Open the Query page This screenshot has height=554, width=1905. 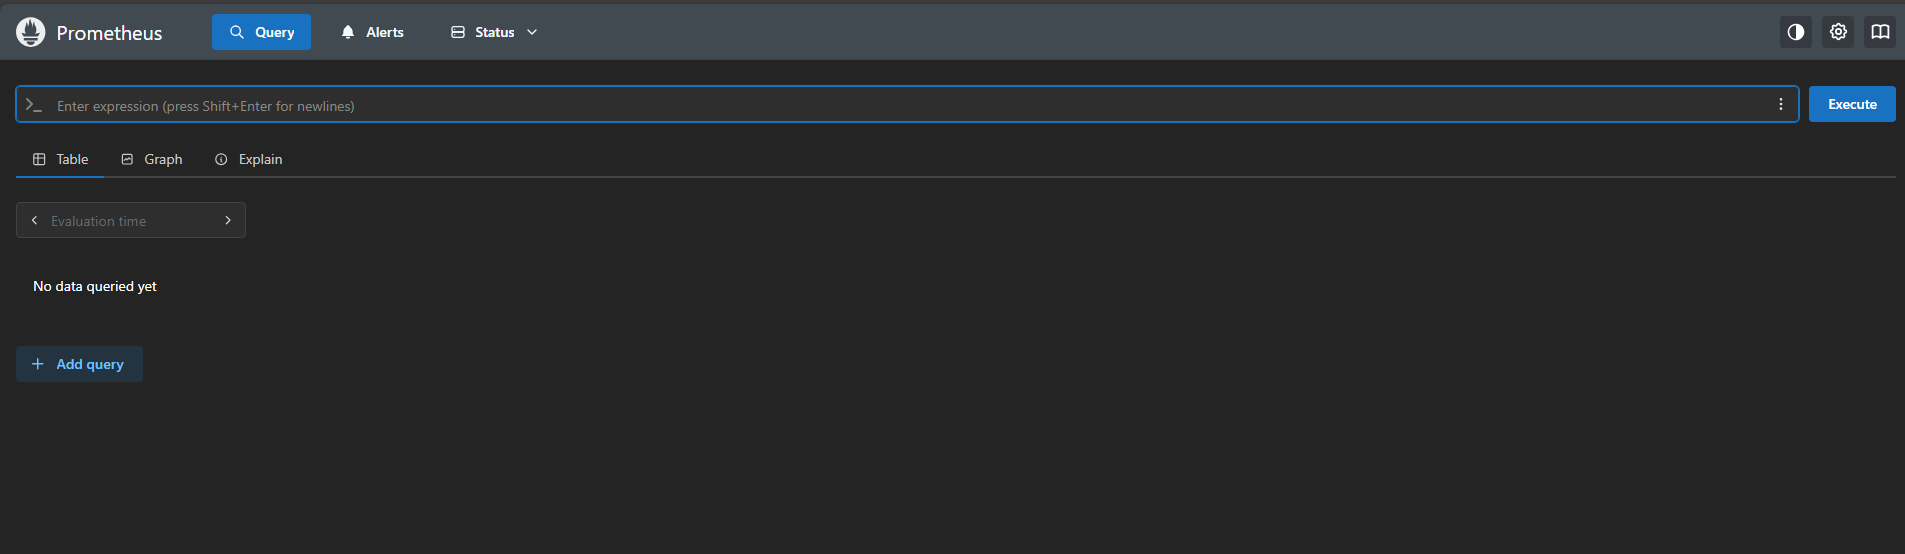261,32
